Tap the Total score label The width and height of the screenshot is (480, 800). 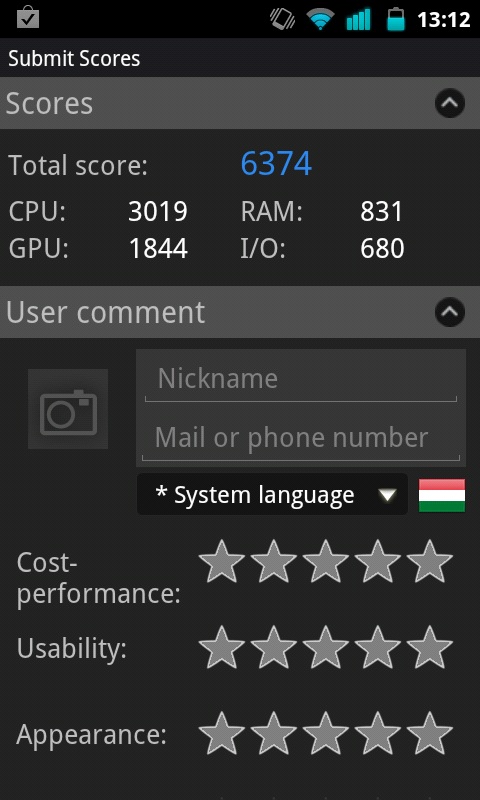[78, 166]
